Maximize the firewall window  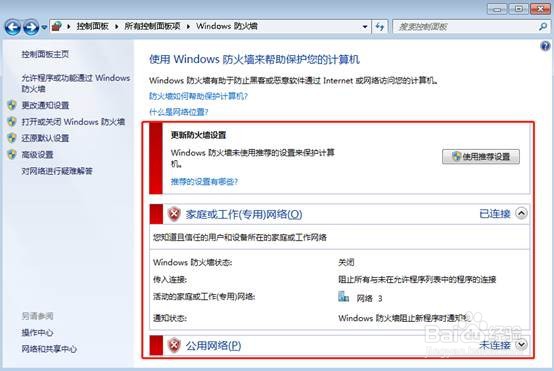[519, 9]
